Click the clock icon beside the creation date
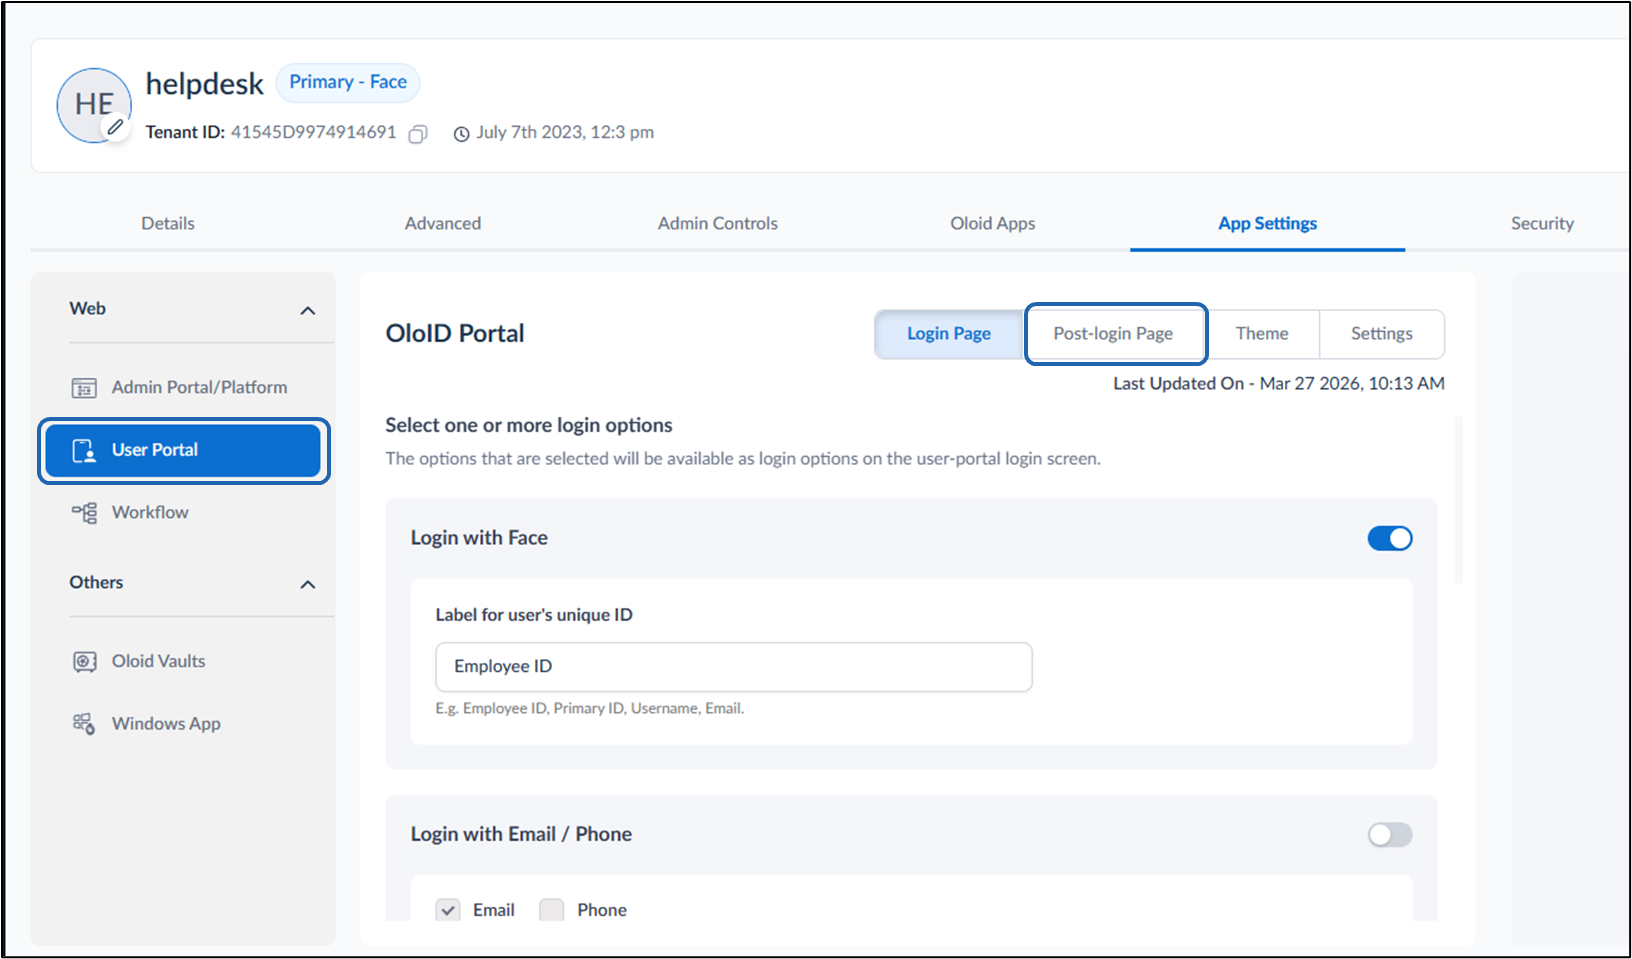 coord(461,134)
